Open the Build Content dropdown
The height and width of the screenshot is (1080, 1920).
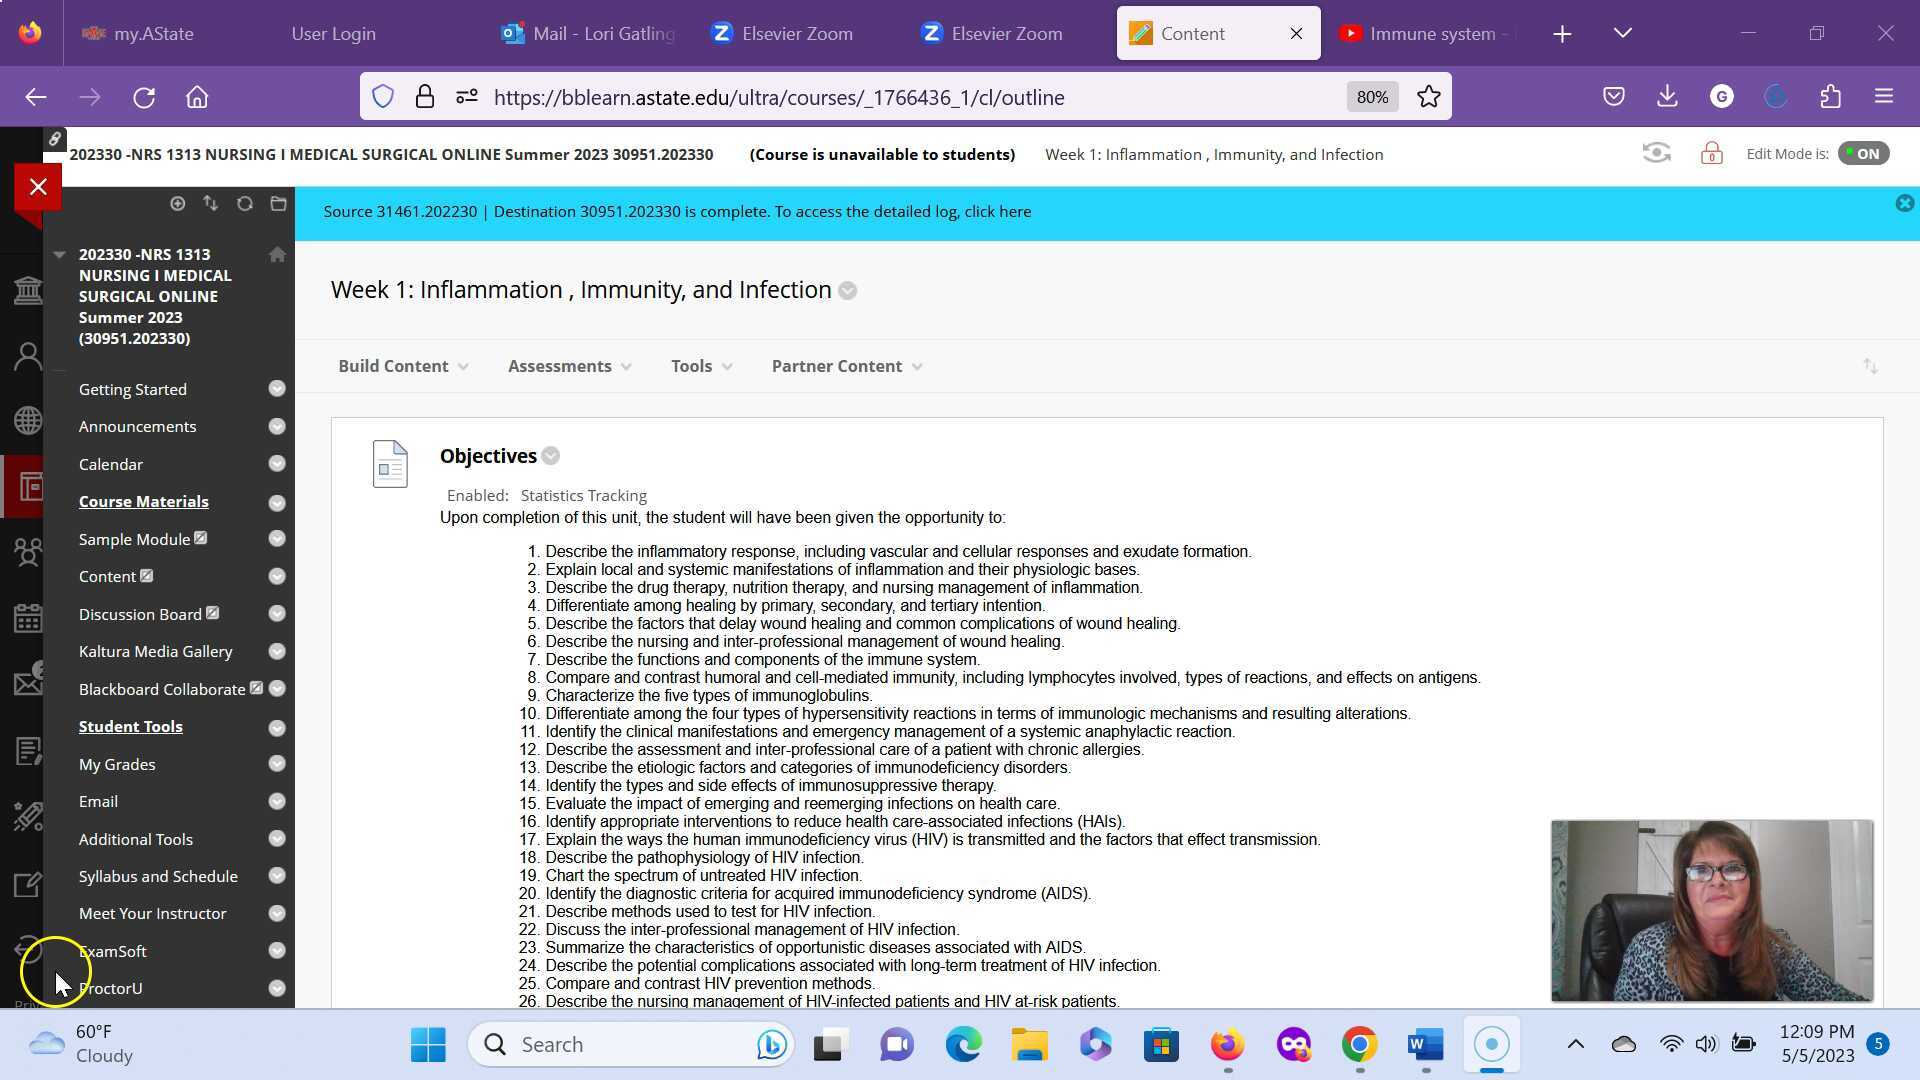[x=402, y=367]
